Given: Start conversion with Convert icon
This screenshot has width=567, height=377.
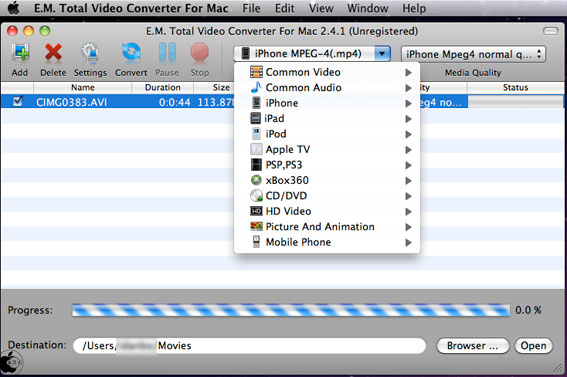Looking at the screenshot, I should click(131, 53).
